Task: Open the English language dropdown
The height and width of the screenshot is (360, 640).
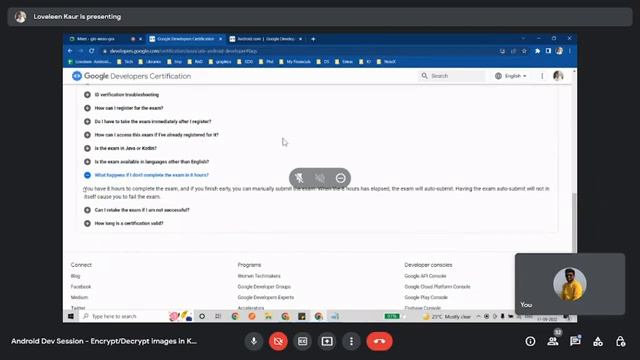Action: point(511,76)
